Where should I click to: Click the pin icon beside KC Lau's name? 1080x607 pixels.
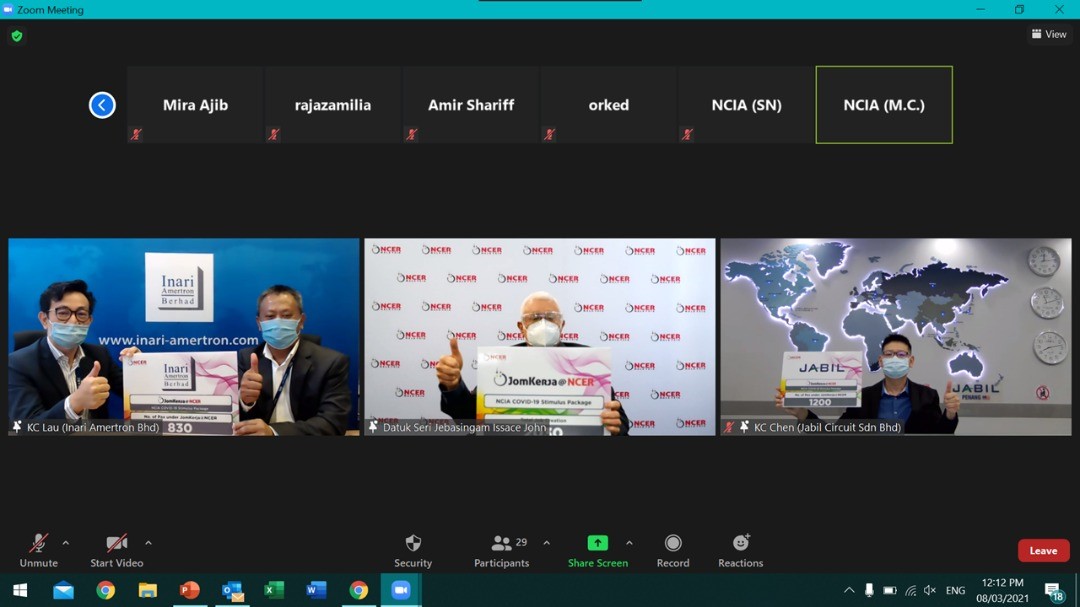17,427
